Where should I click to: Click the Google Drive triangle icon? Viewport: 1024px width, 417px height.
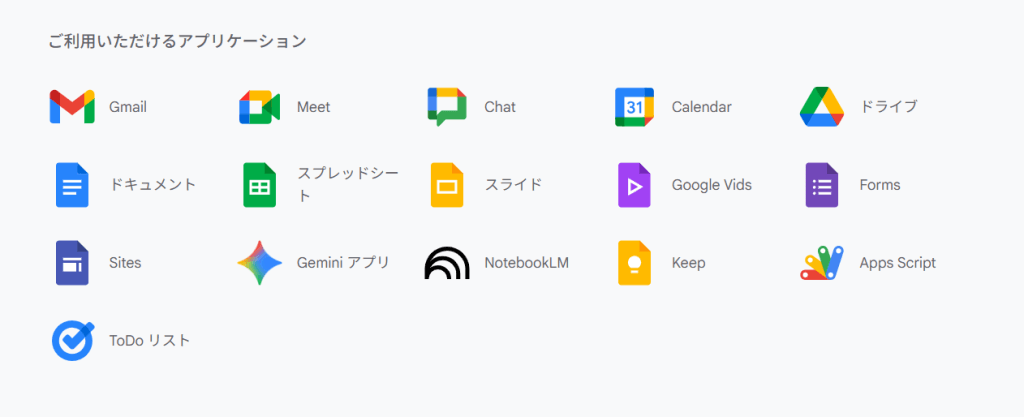tap(822, 106)
